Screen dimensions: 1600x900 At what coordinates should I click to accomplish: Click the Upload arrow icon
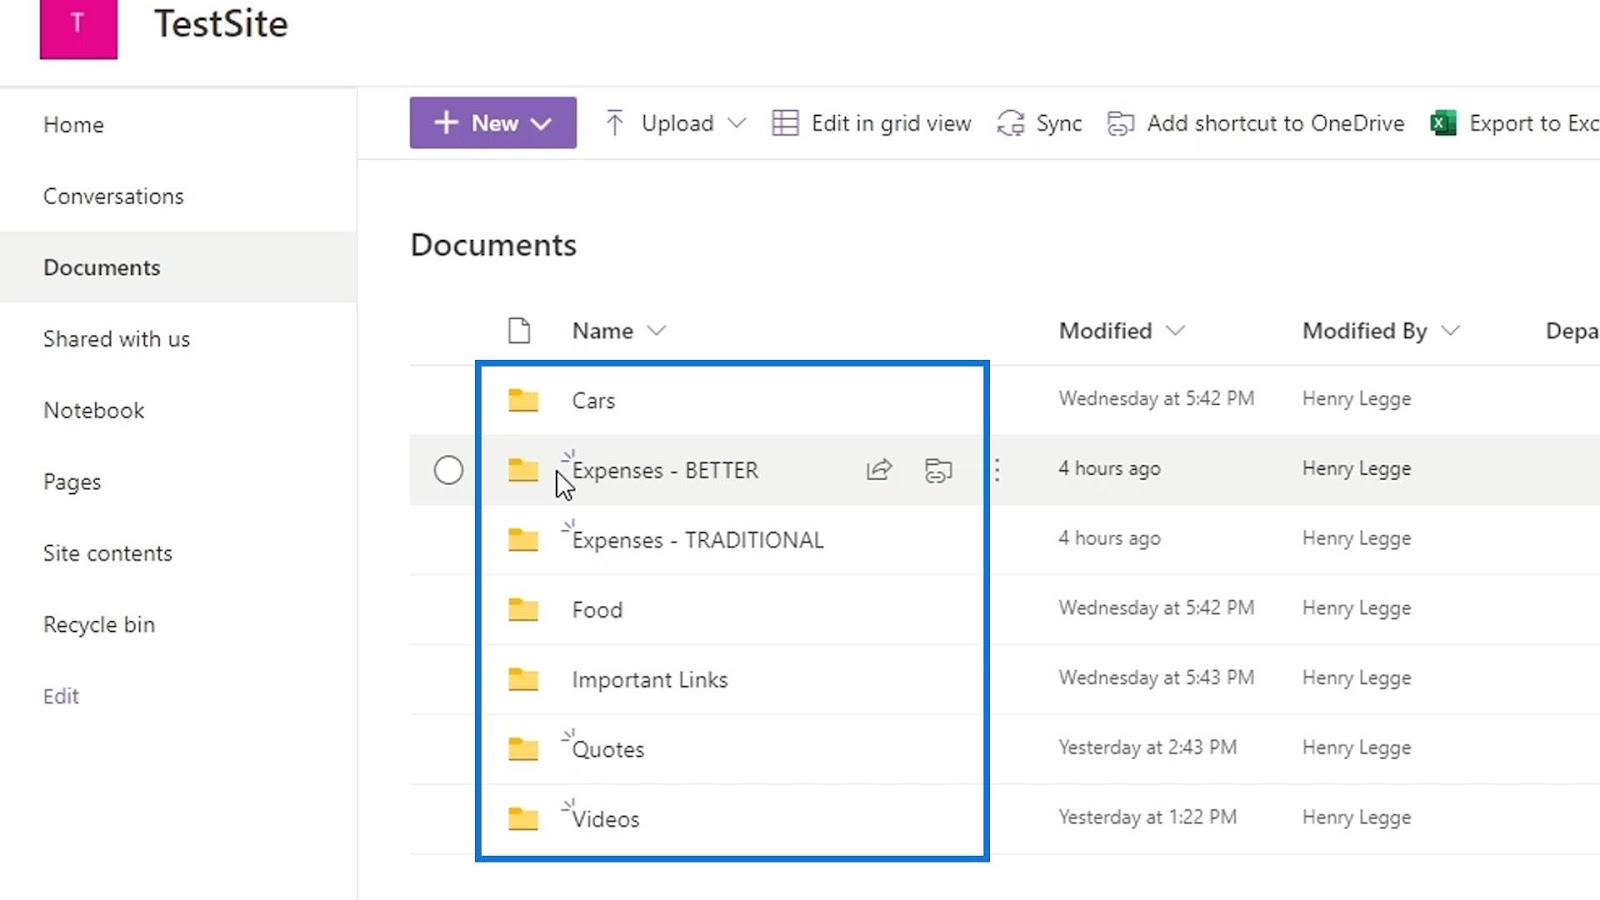click(x=615, y=123)
